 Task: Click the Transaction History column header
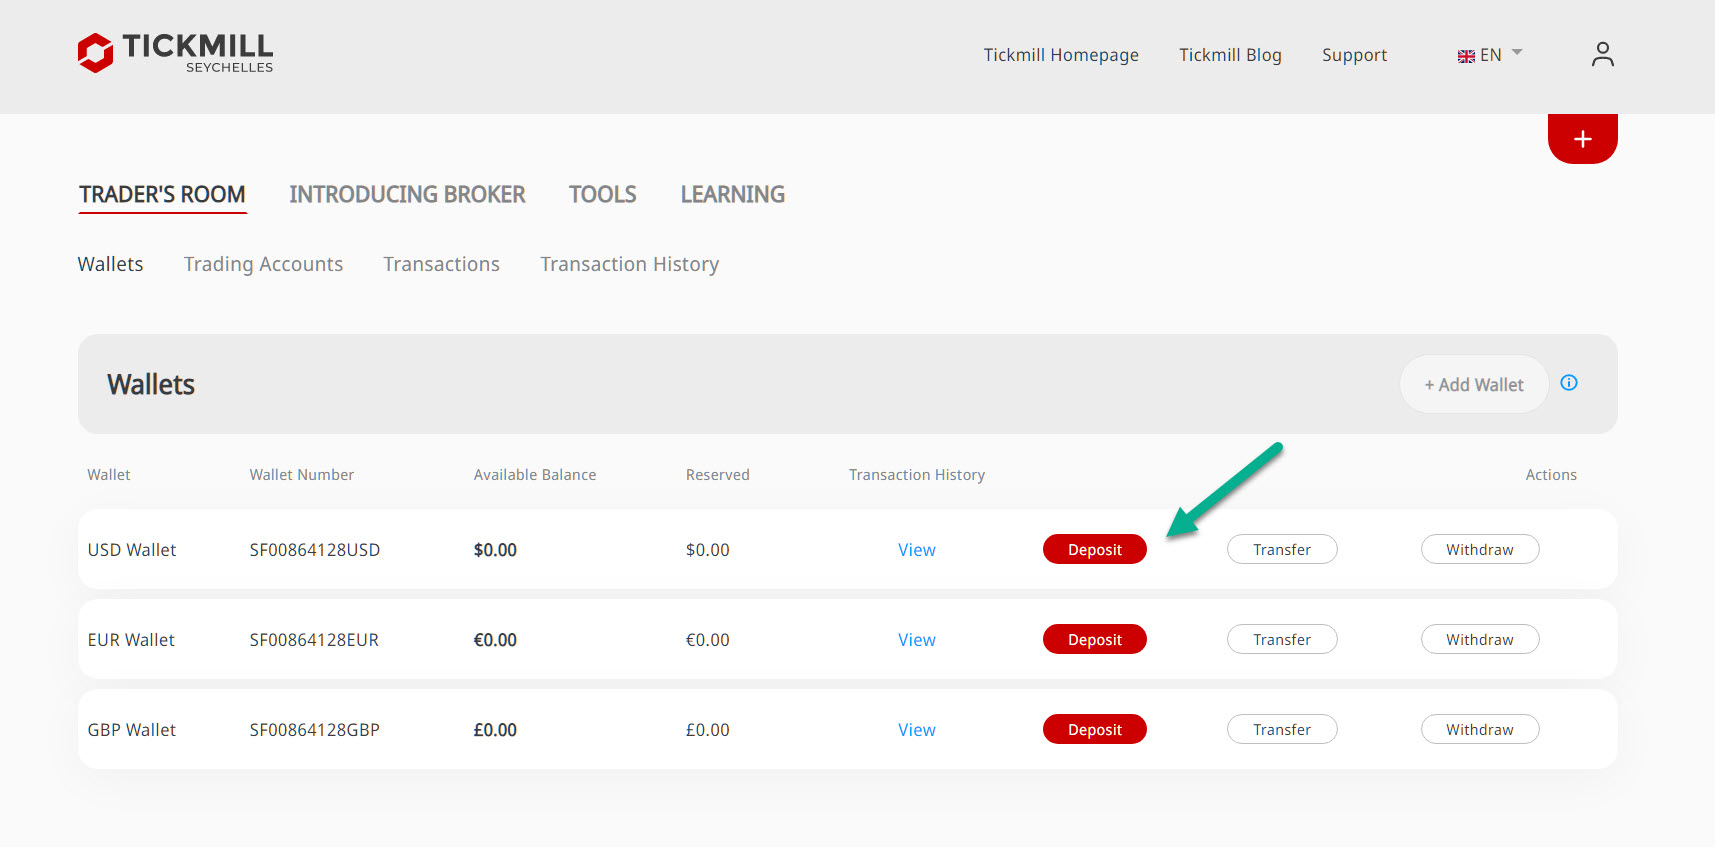917,475
